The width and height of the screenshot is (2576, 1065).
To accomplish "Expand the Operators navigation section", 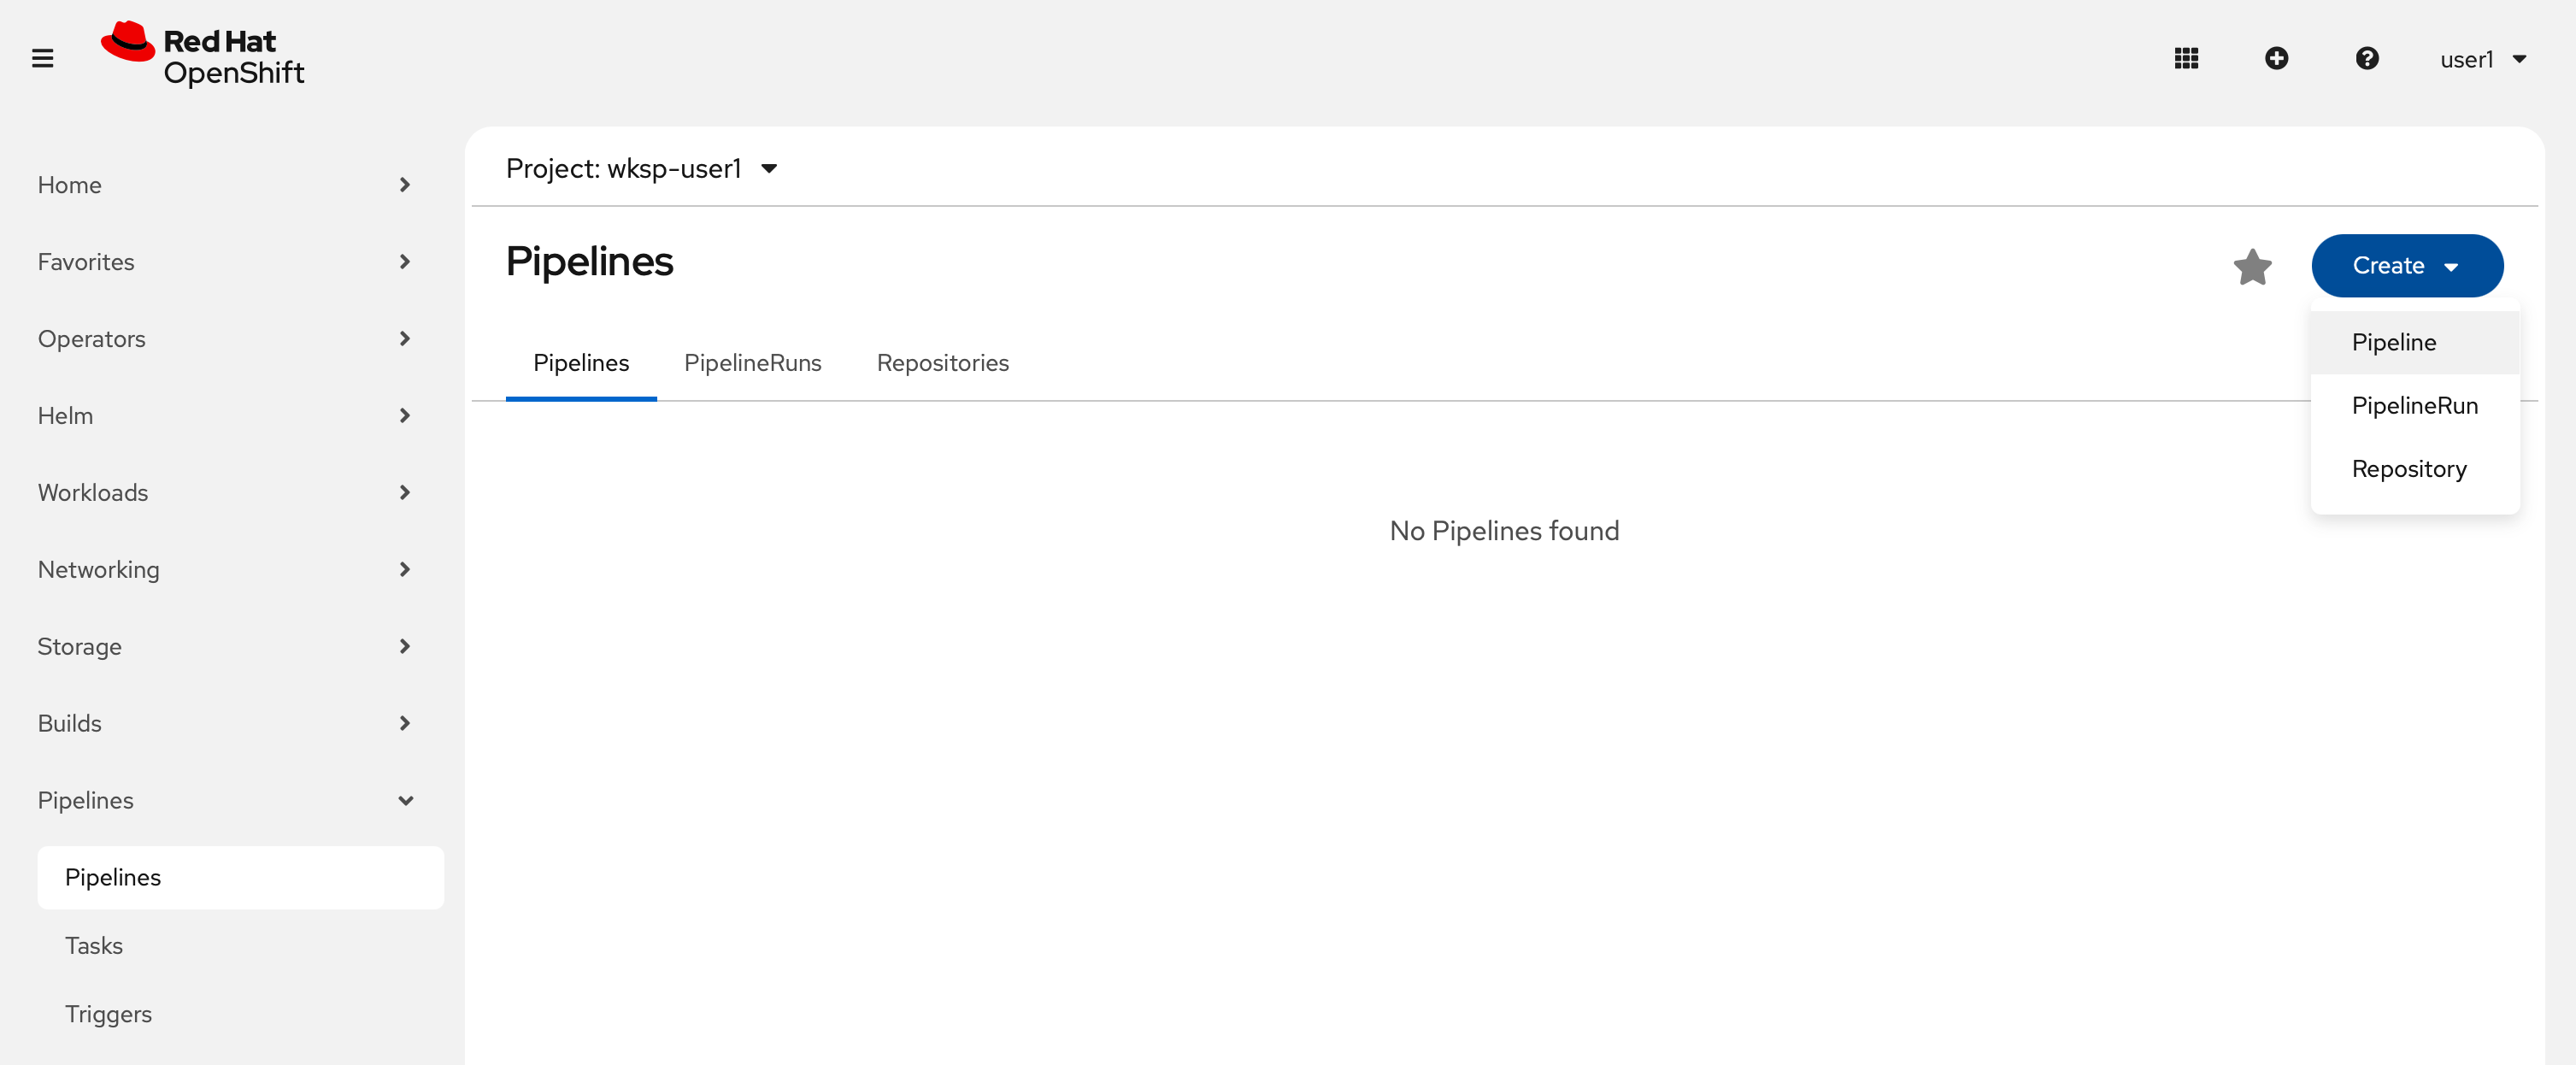I will tap(225, 339).
